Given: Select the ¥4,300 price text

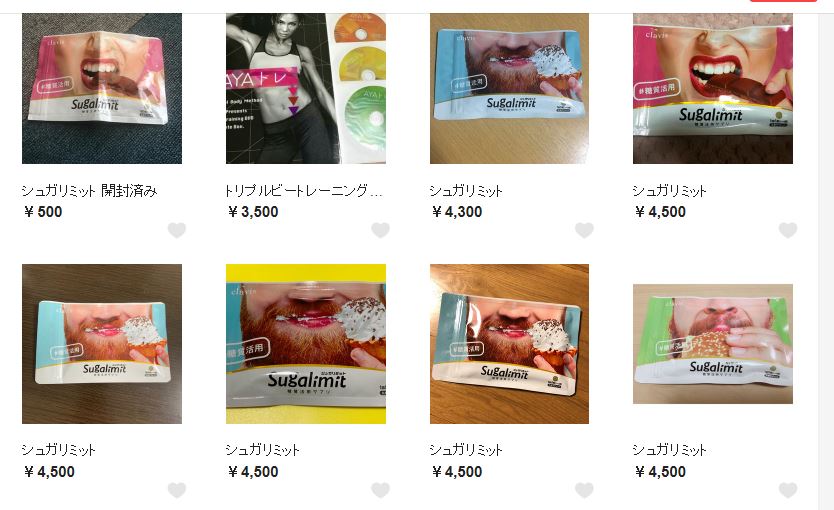Looking at the screenshot, I should [457, 212].
